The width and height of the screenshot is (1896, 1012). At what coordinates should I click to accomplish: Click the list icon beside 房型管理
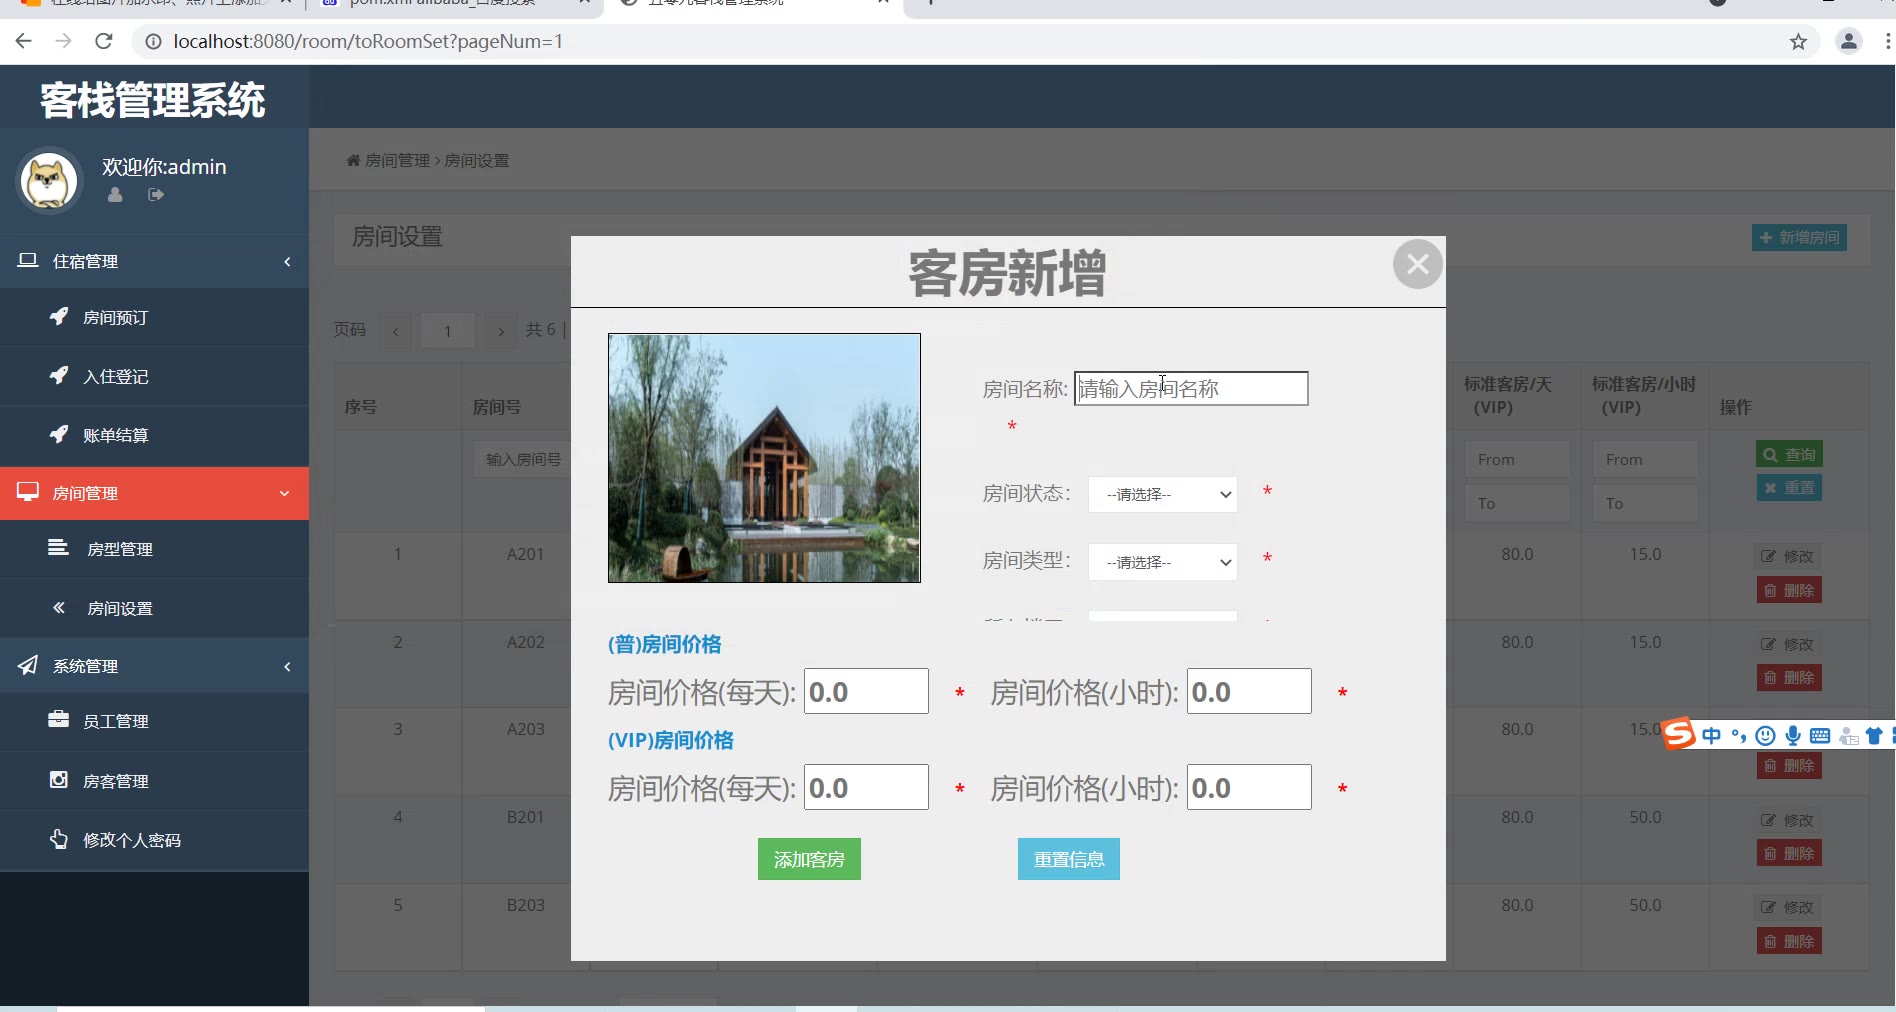tap(59, 547)
